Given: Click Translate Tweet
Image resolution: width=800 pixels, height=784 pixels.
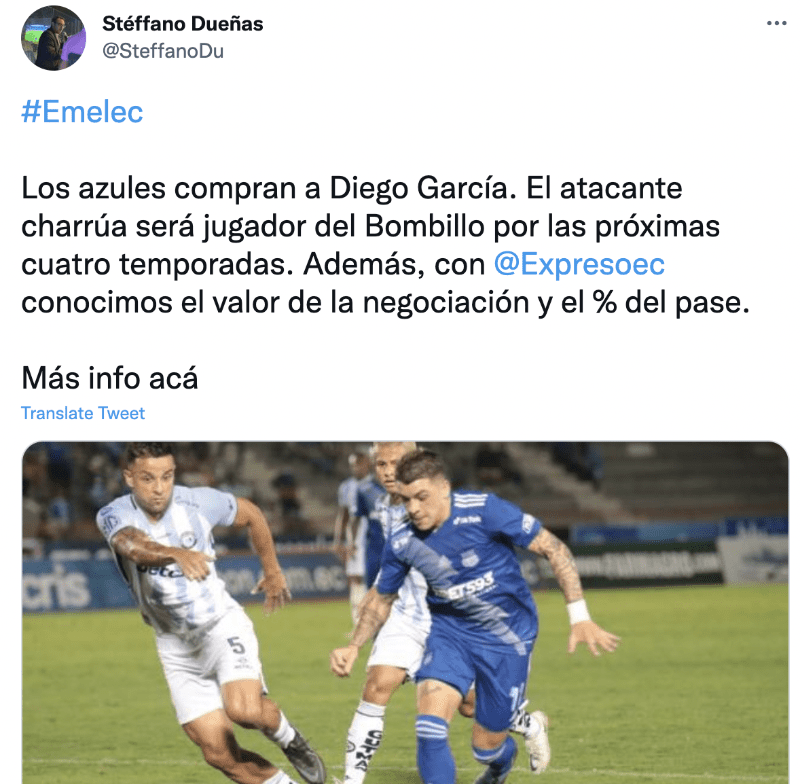Looking at the screenshot, I should point(83,413).
